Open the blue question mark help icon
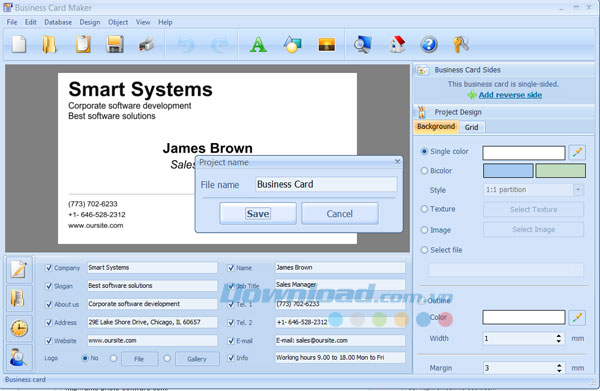The width and height of the screenshot is (600, 391). [x=429, y=44]
